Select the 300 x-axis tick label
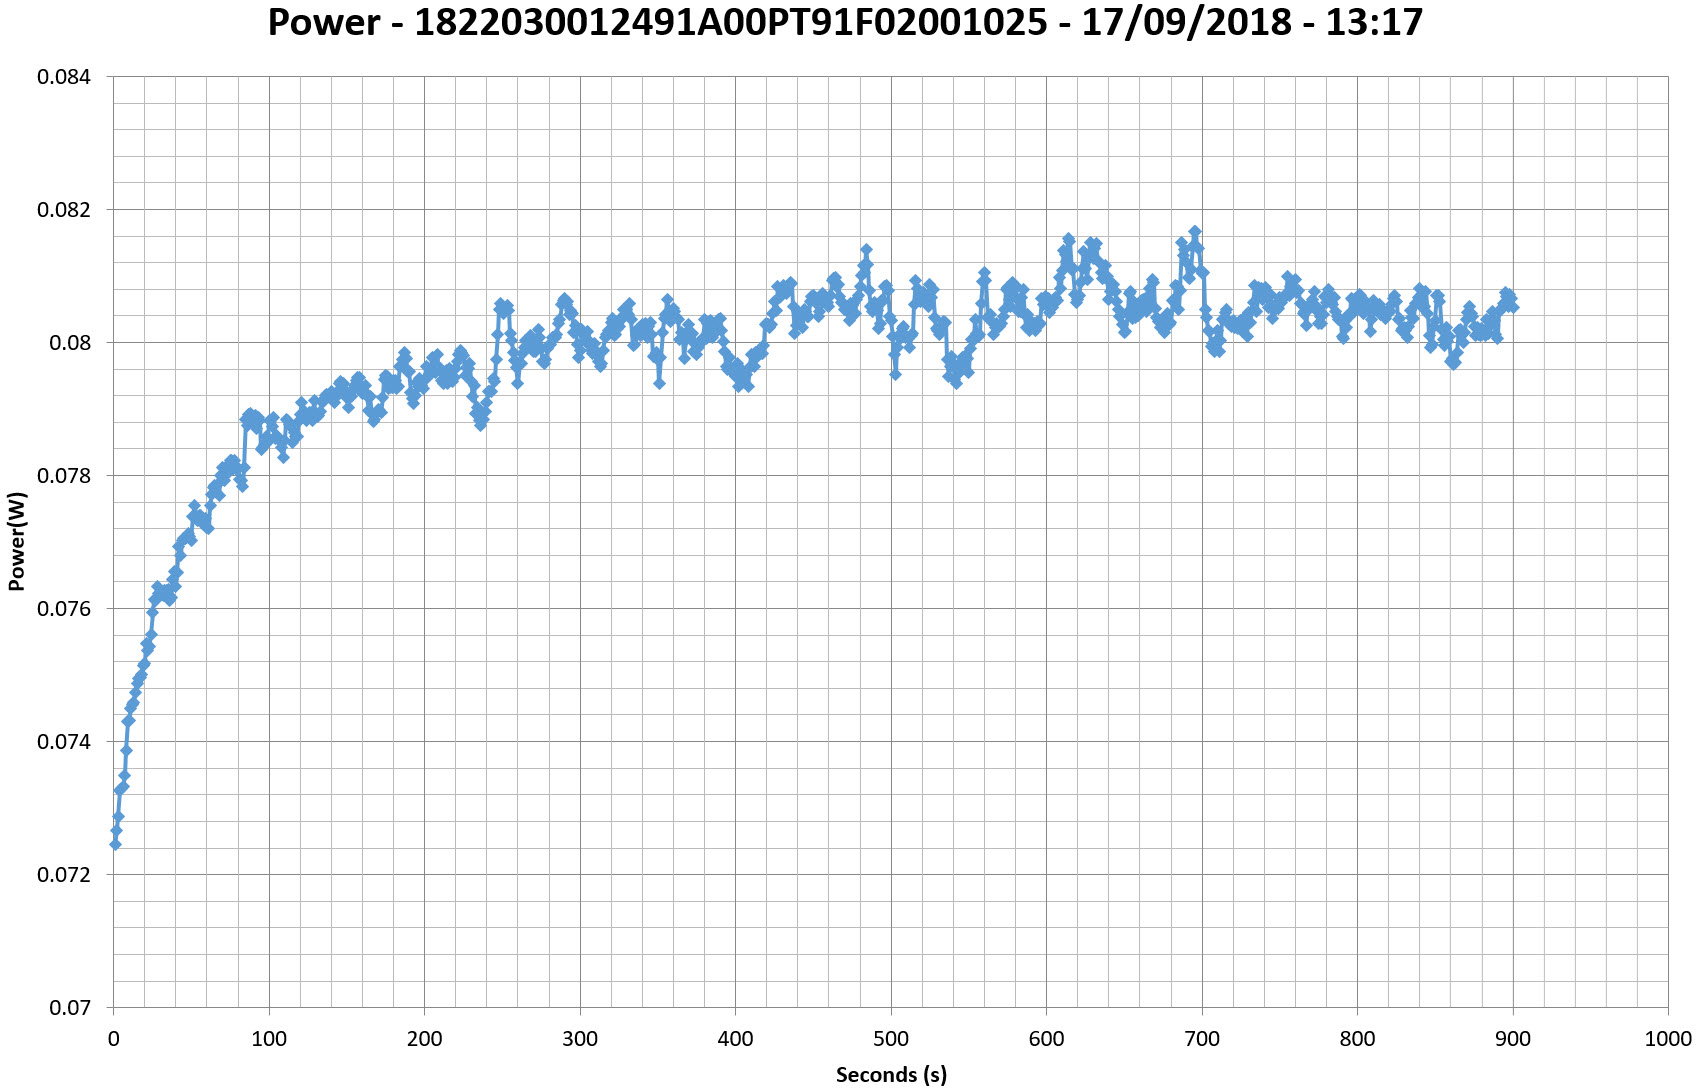Image resolution: width=1697 pixels, height=1090 pixels. (580, 1039)
